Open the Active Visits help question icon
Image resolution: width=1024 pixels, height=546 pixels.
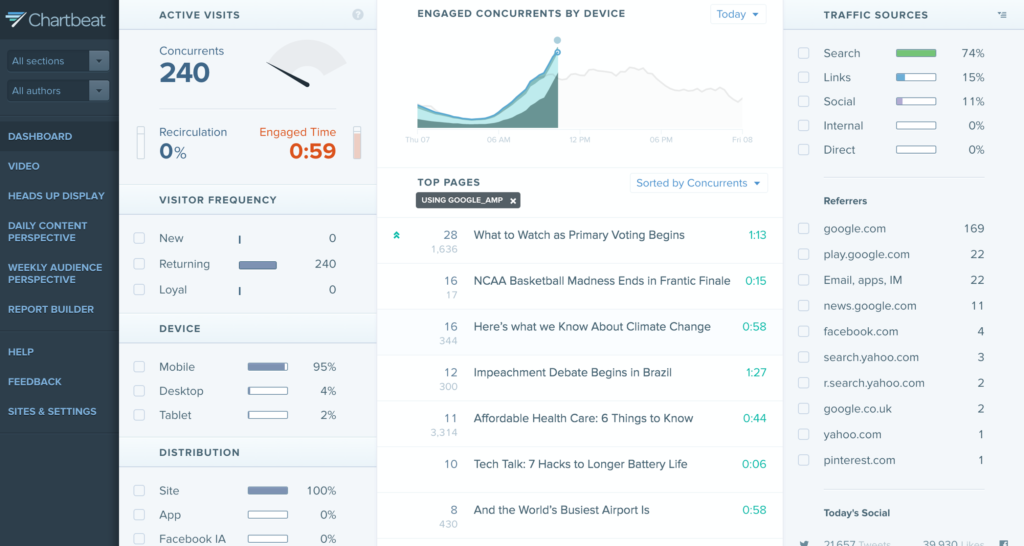pyautogui.click(x=358, y=15)
